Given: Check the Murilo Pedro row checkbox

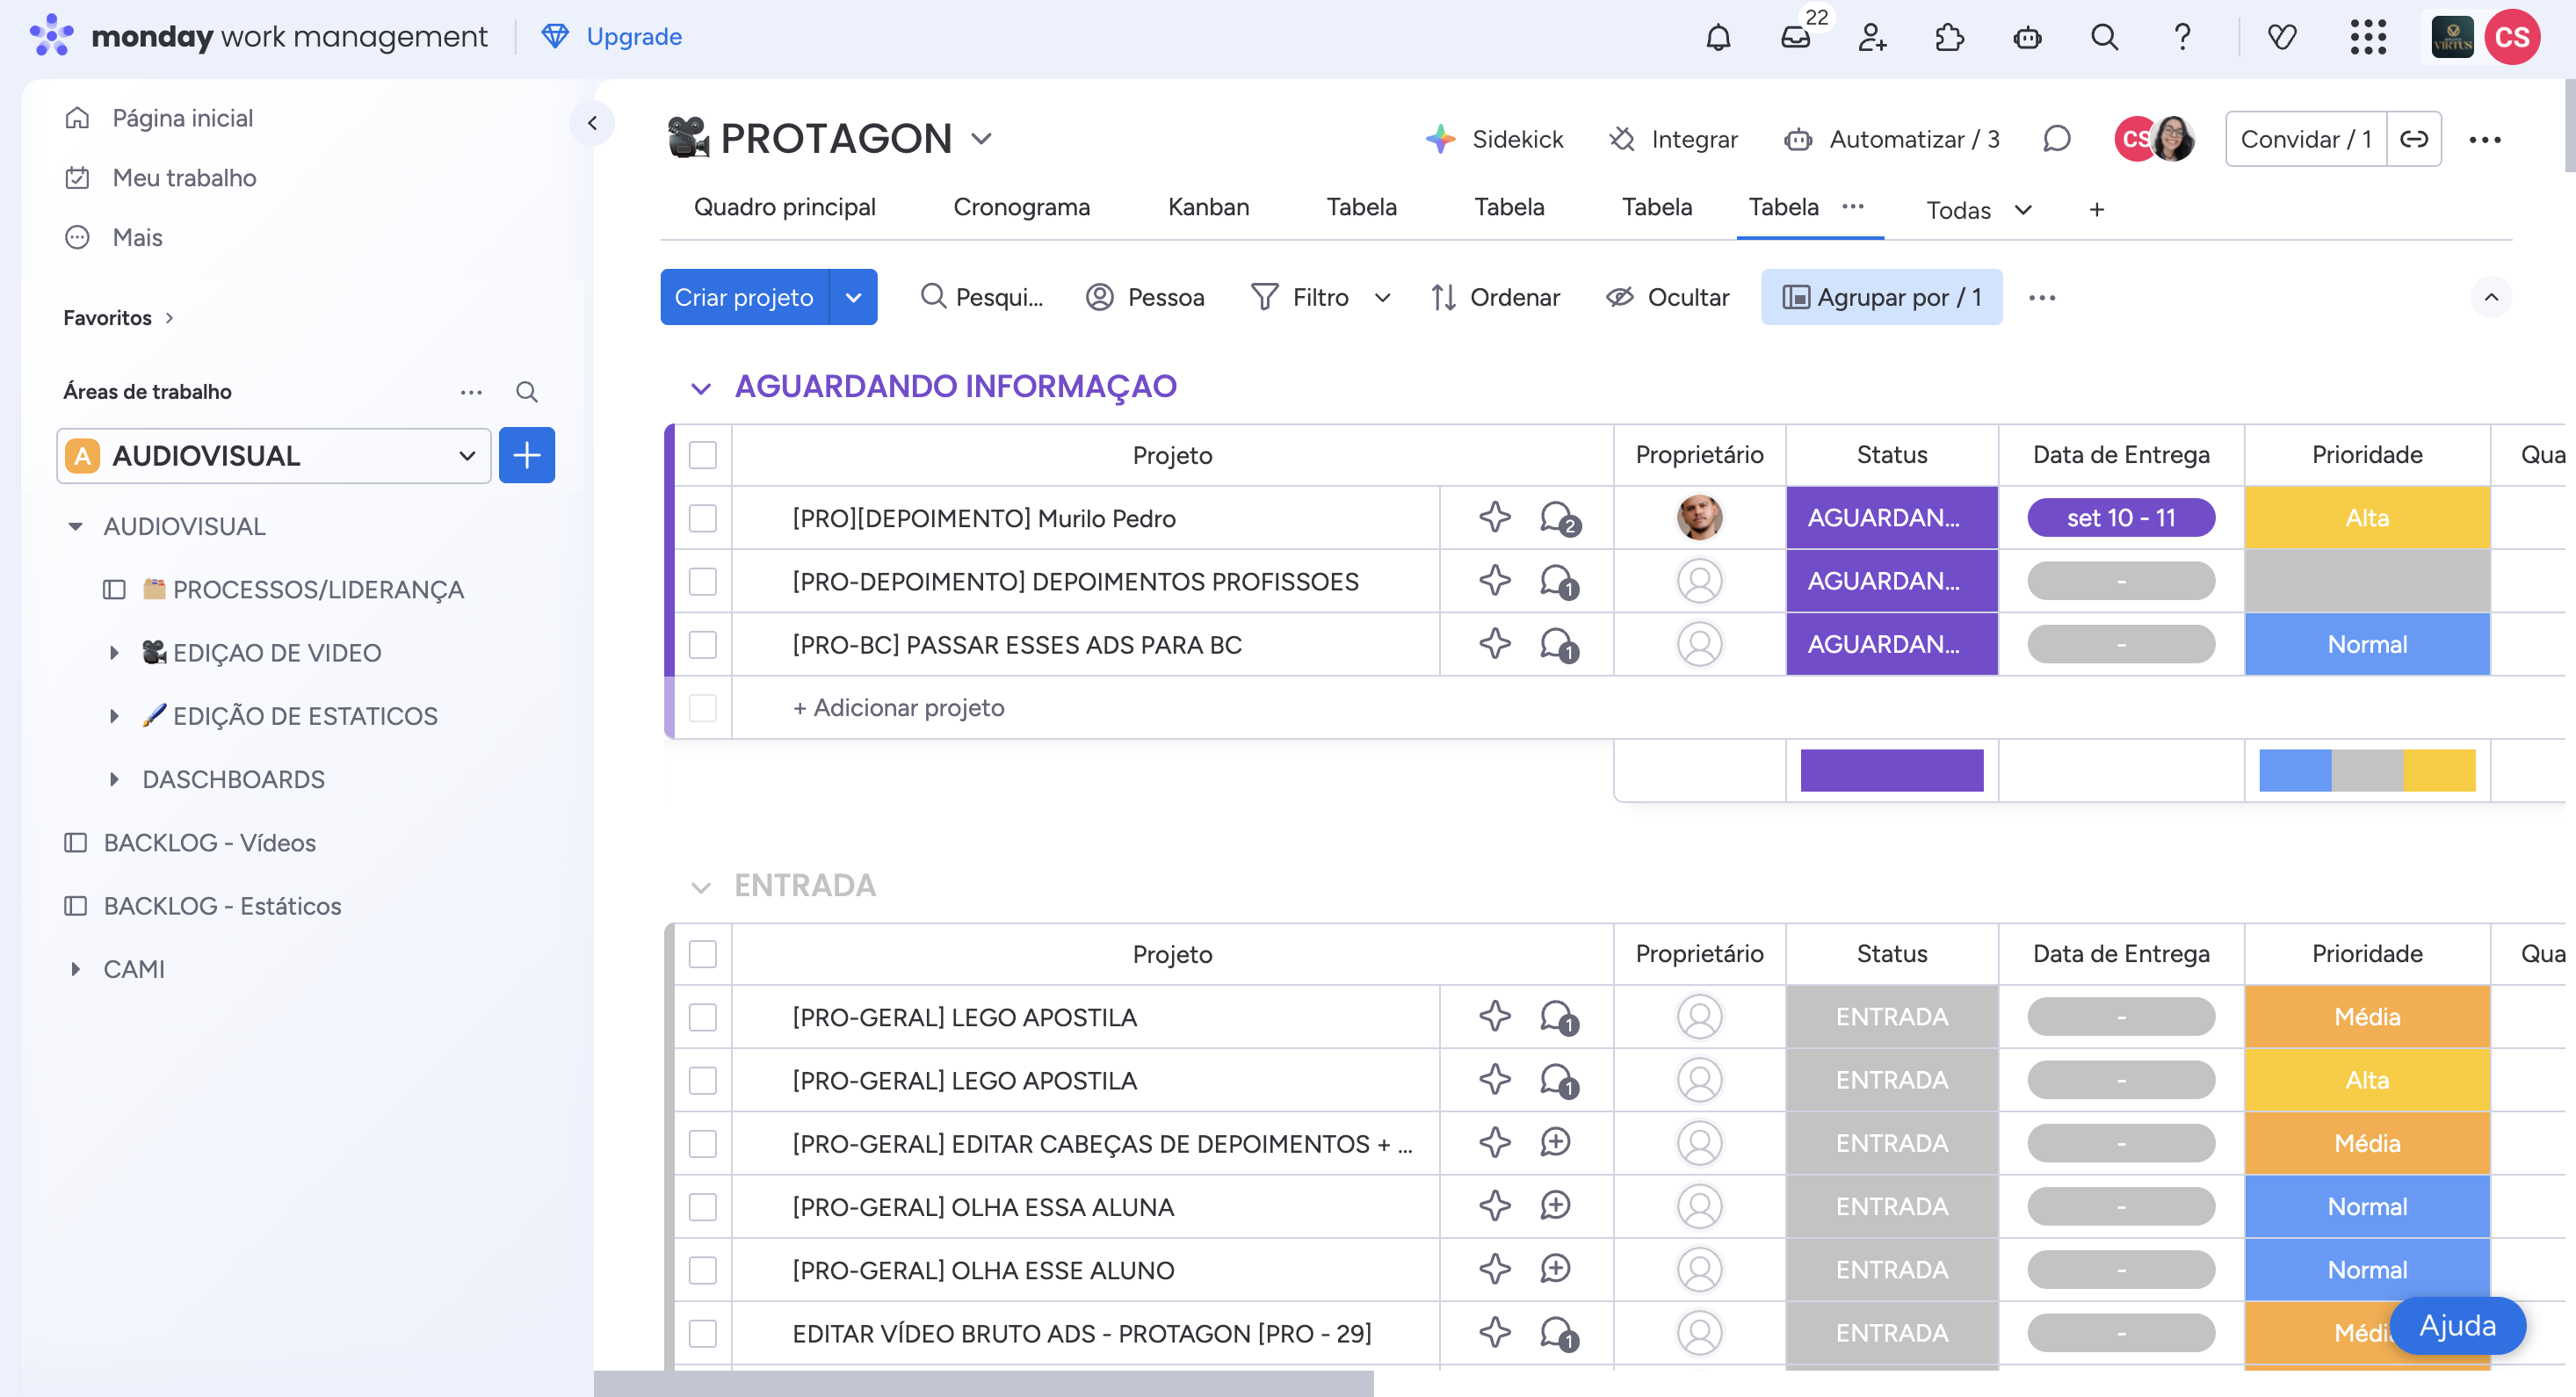Looking at the screenshot, I should tap(703, 518).
